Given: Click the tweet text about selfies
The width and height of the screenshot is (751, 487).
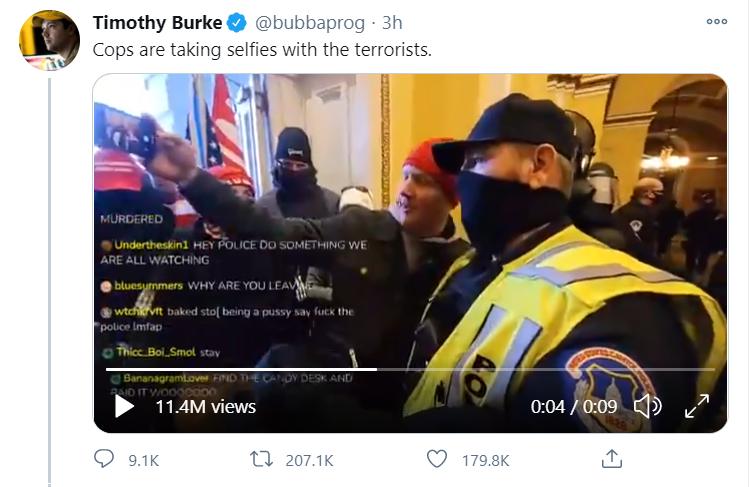Looking at the screenshot, I should (262, 50).
